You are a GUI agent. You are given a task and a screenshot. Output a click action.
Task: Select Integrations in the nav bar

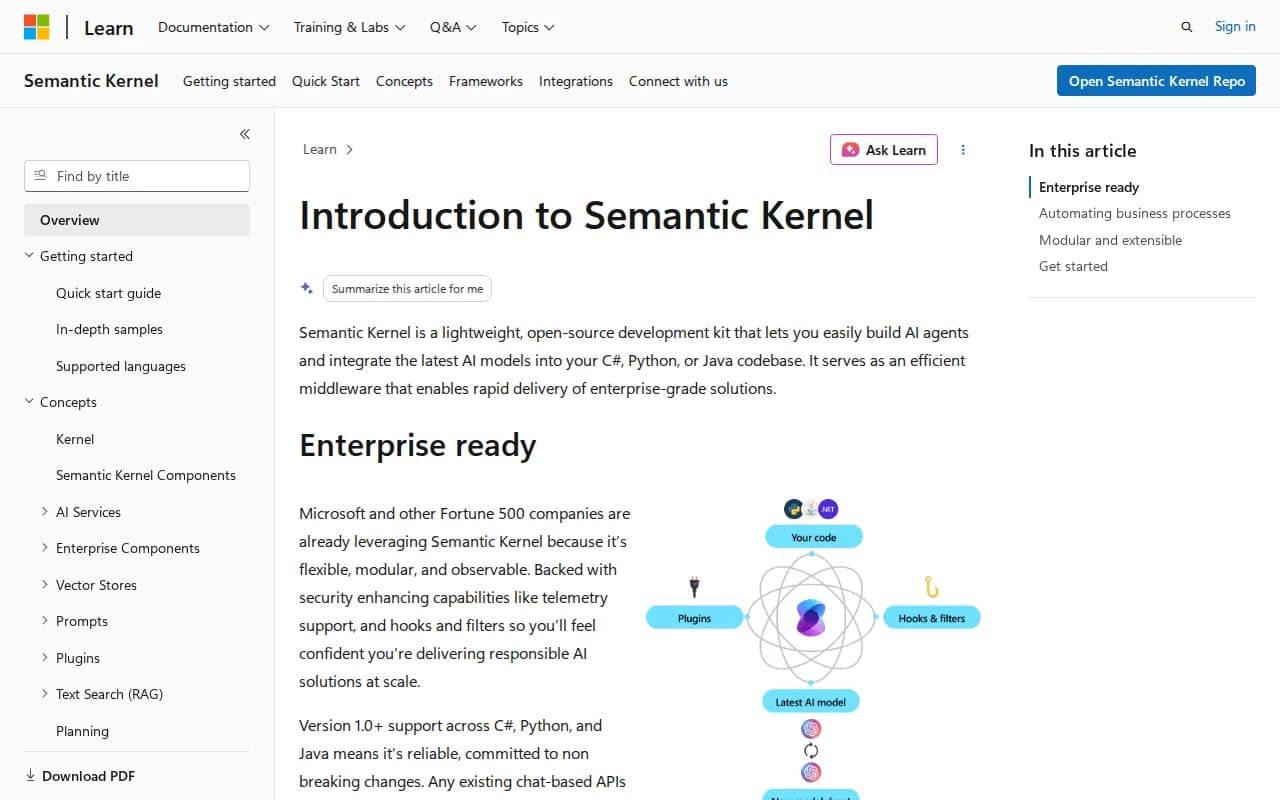coord(576,81)
